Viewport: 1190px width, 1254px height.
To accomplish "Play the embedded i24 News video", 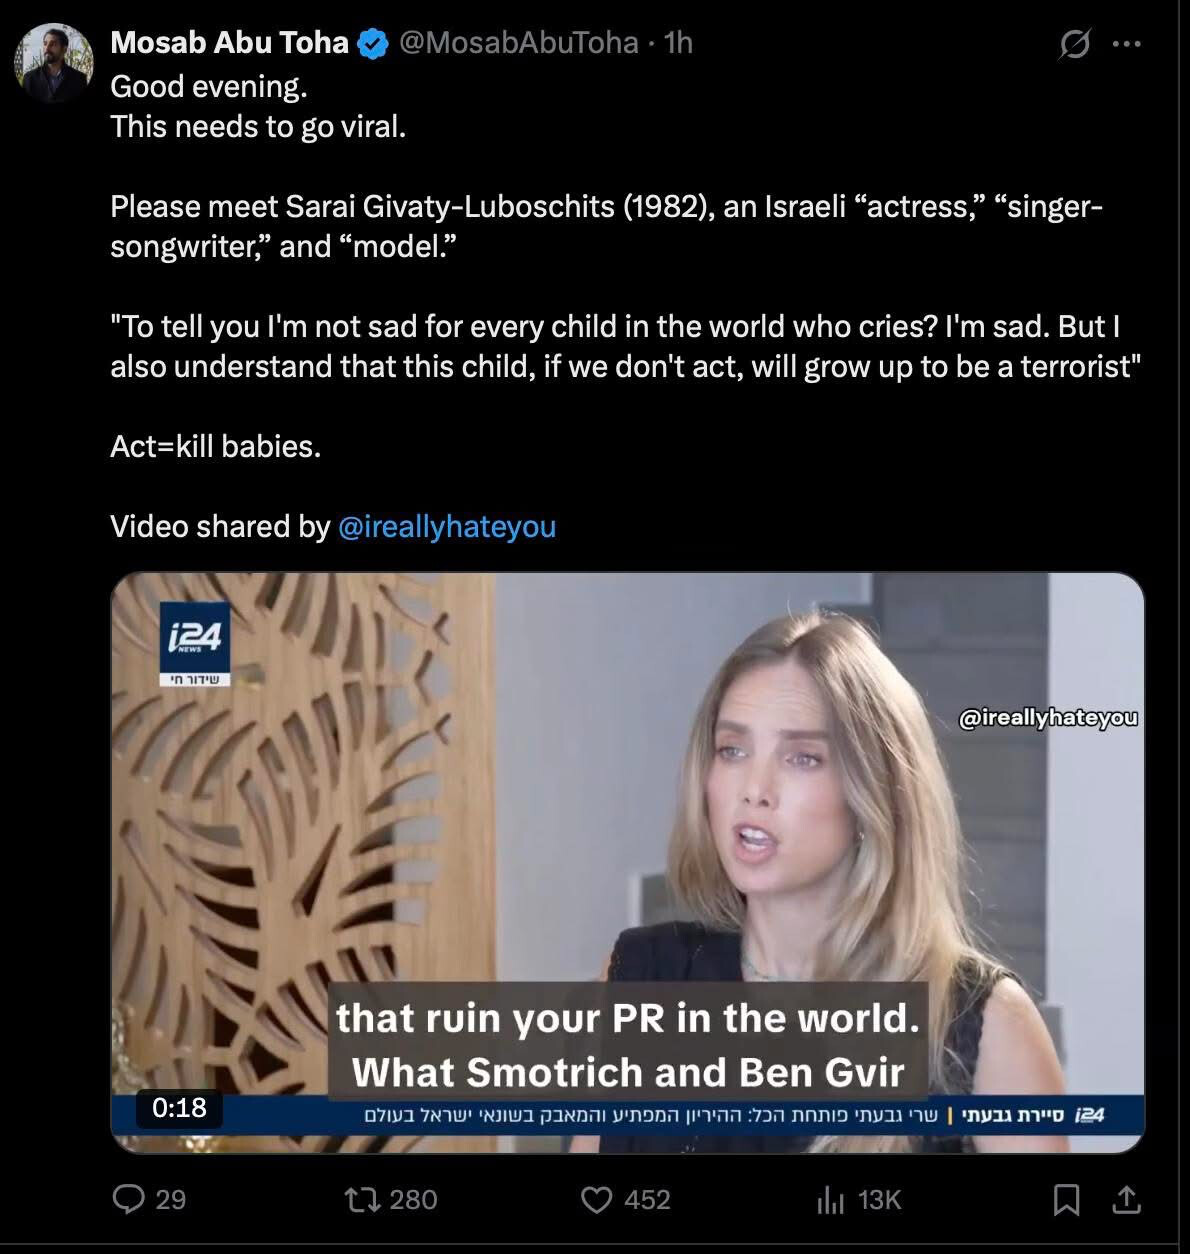I will (x=627, y=862).
